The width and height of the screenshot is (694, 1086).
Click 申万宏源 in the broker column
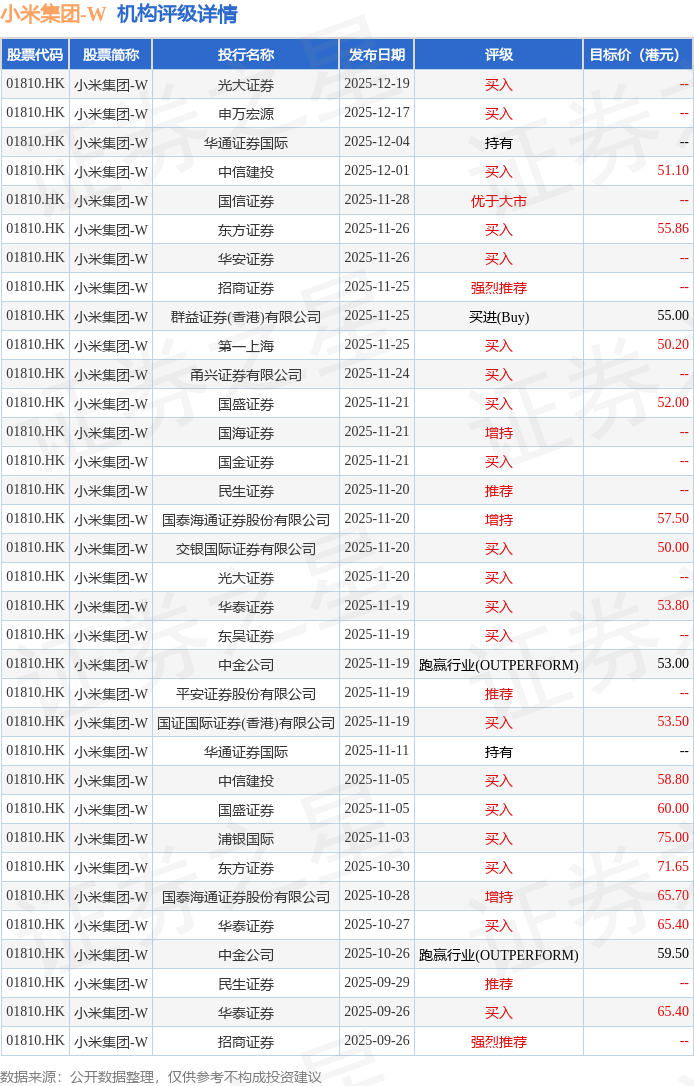(246, 114)
